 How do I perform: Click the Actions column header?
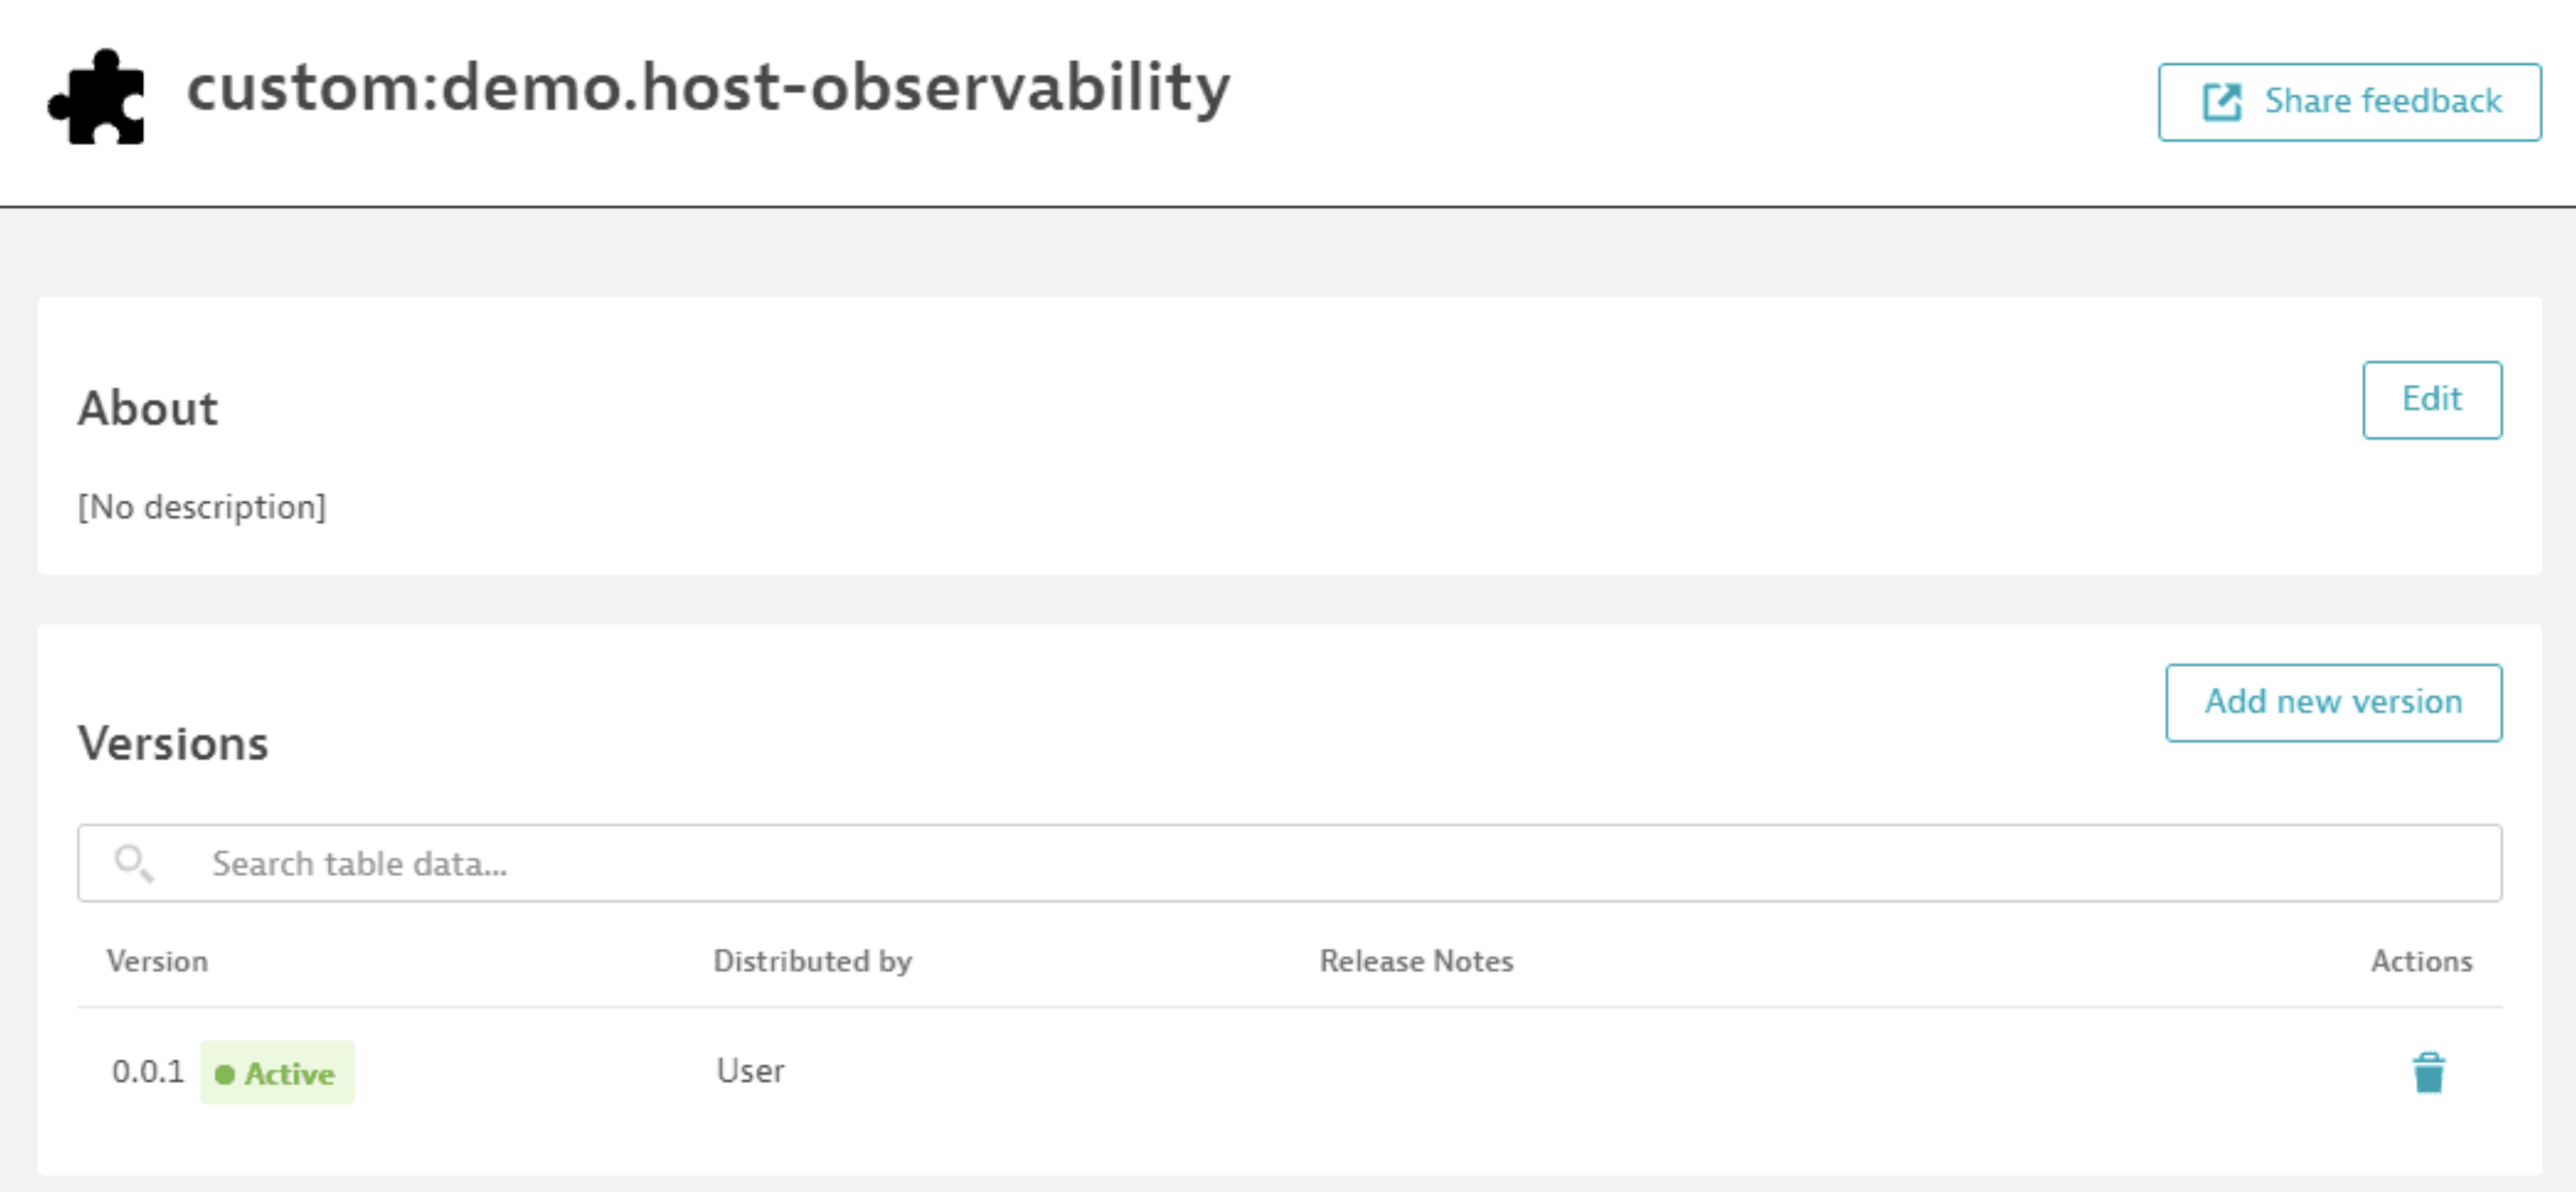point(2421,961)
